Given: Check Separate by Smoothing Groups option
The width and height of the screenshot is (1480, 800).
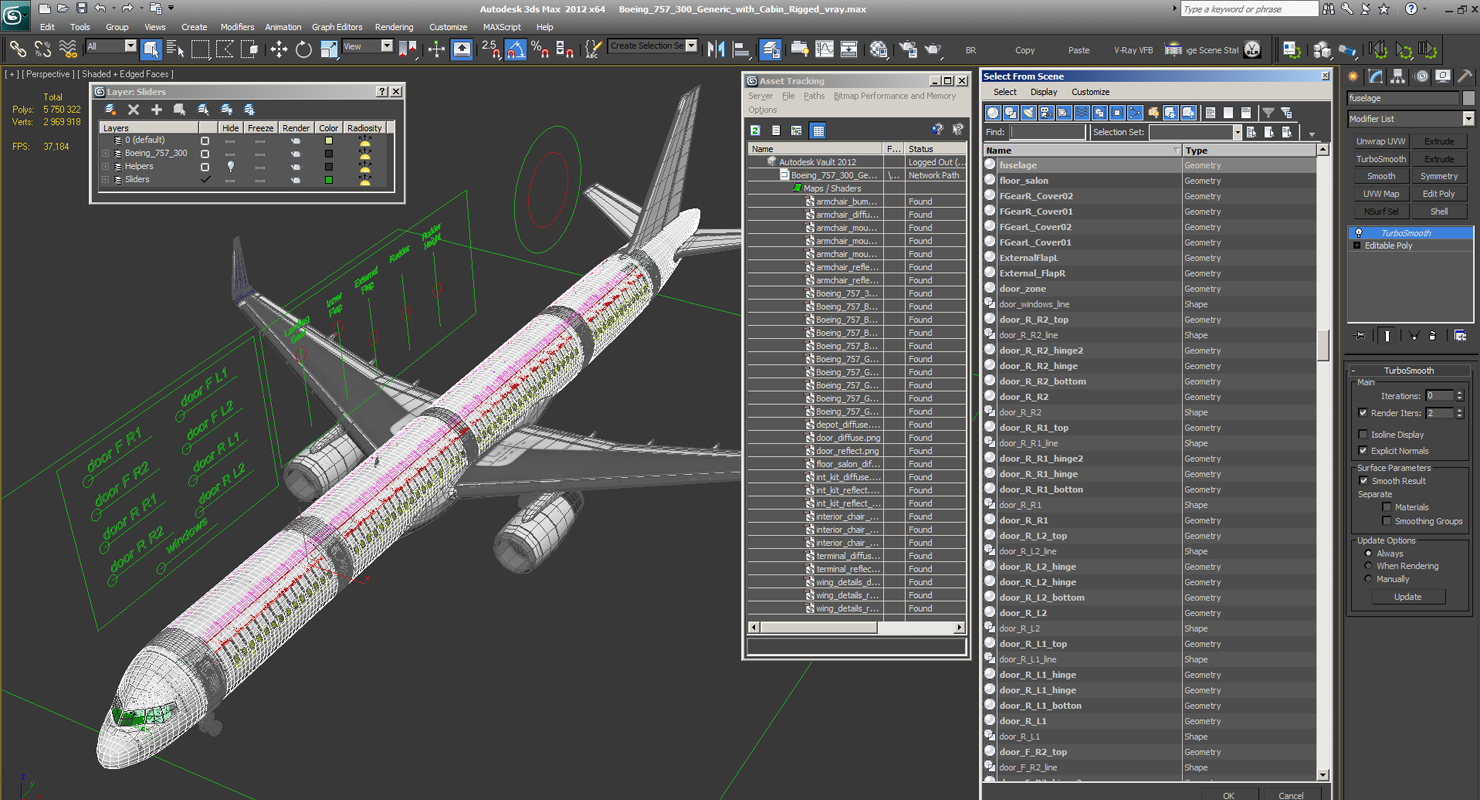Looking at the screenshot, I should click(x=1386, y=521).
